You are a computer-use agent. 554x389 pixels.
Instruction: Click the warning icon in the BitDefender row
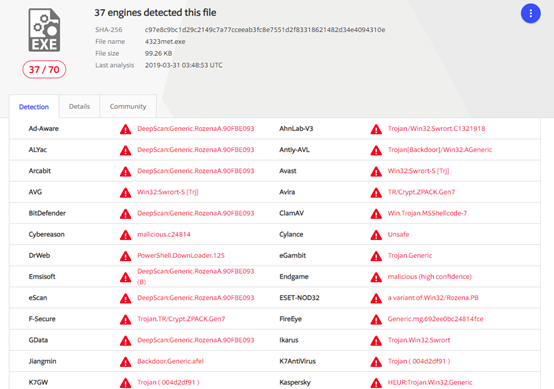[125, 214]
